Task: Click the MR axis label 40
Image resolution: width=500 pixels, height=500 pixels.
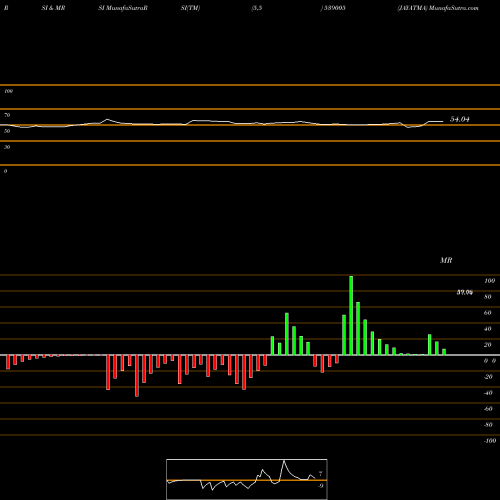Action: pos(488,329)
